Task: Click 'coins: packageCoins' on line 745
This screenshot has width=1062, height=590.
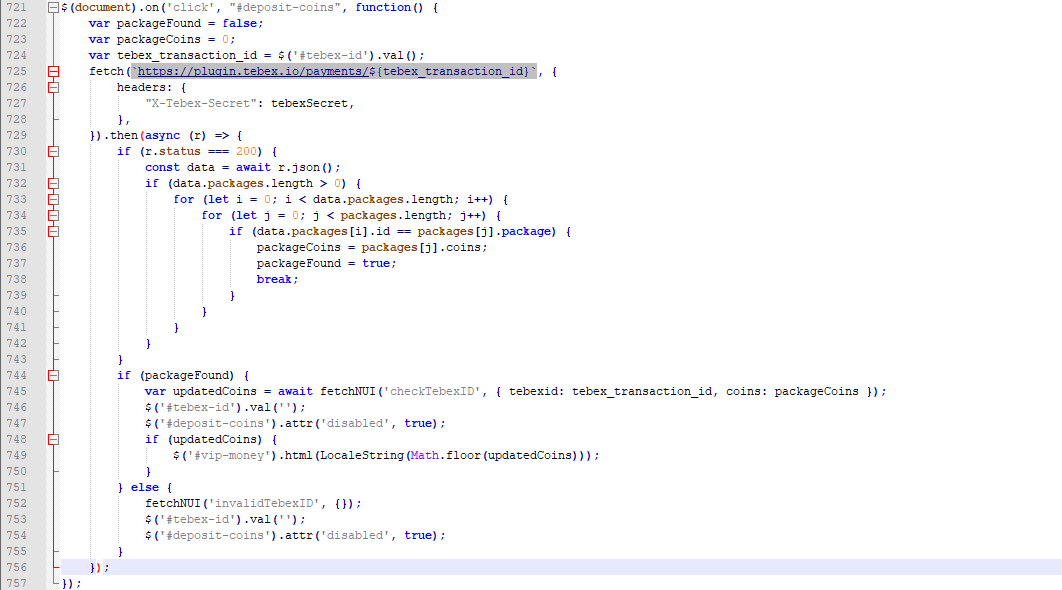Action: (x=792, y=392)
